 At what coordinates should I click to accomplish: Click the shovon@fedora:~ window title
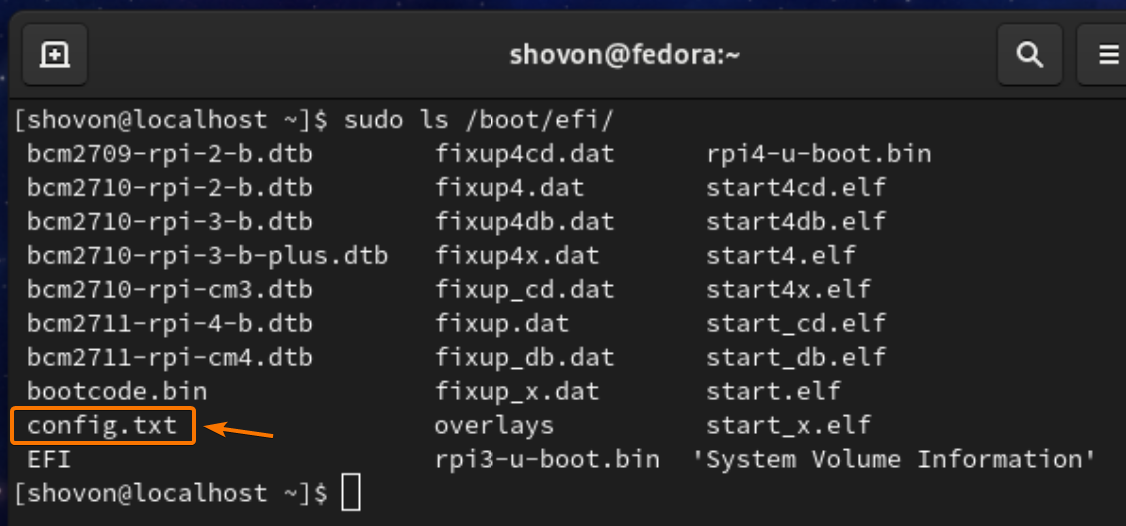click(625, 55)
